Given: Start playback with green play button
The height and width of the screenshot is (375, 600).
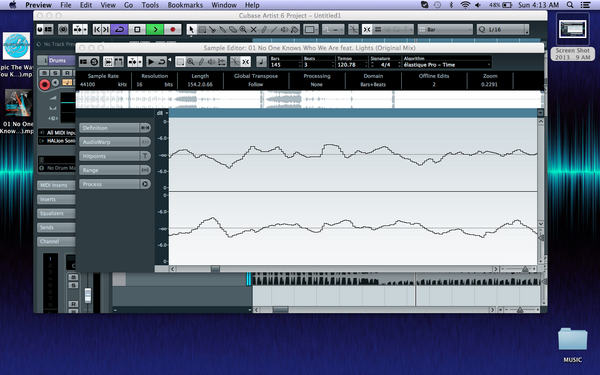Looking at the screenshot, I should (x=155, y=29).
